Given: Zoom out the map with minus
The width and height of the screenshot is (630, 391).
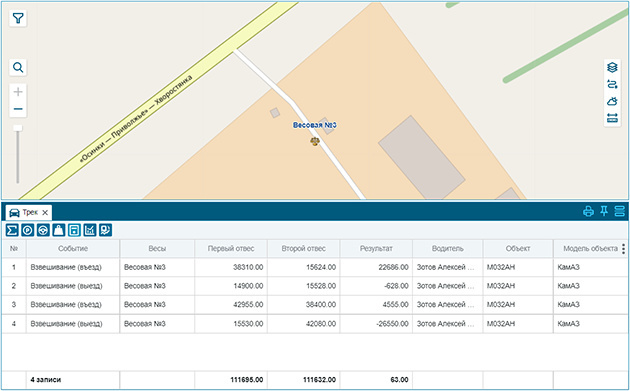Looking at the screenshot, I should click(18, 109).
